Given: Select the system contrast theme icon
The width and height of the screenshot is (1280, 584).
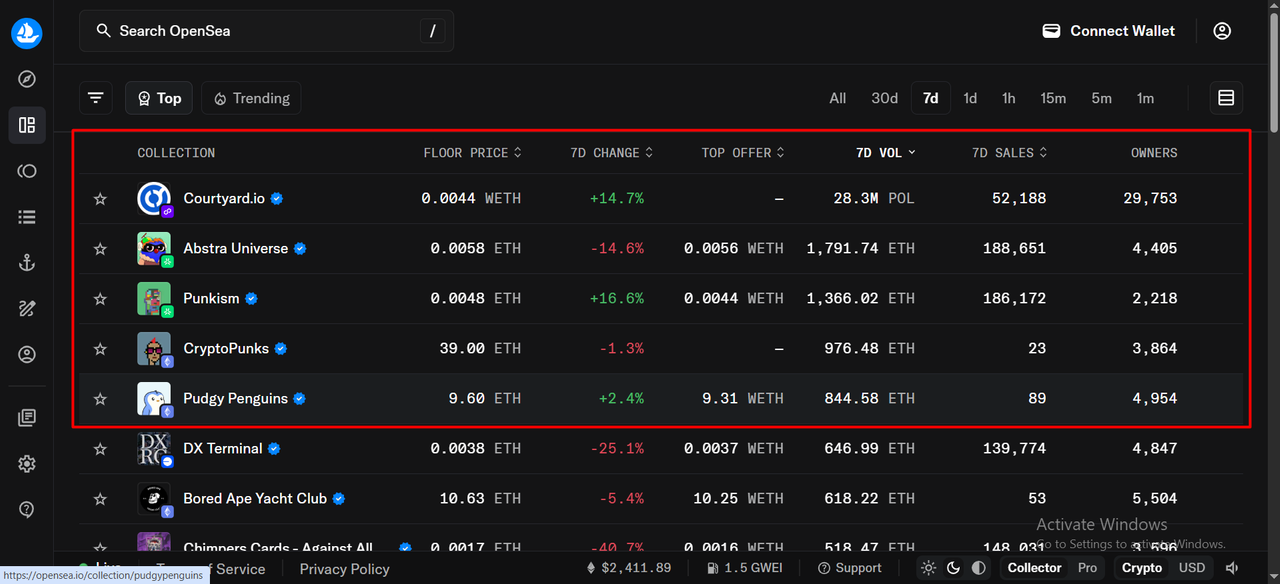Looking at the screenshot, I should pos(979,568).
